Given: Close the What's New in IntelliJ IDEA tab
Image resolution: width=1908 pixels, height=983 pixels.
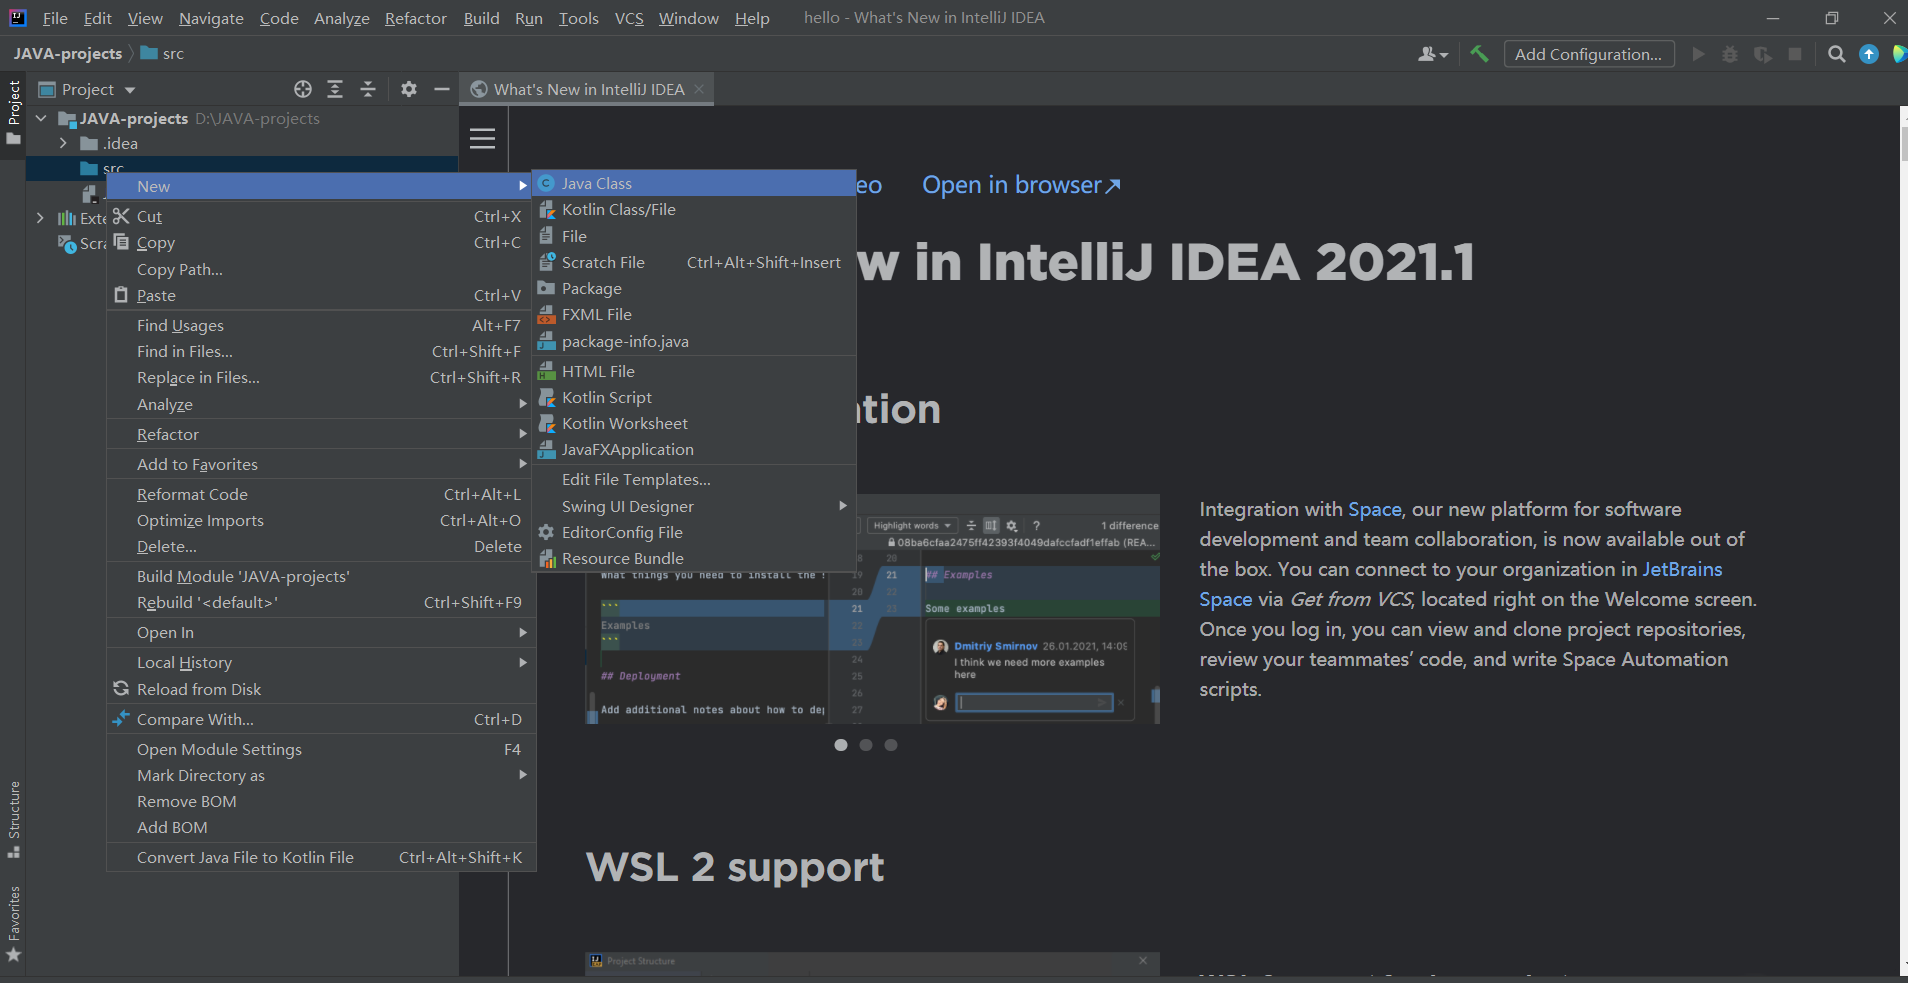Looking at the screenshot, I should coord(699,89).
